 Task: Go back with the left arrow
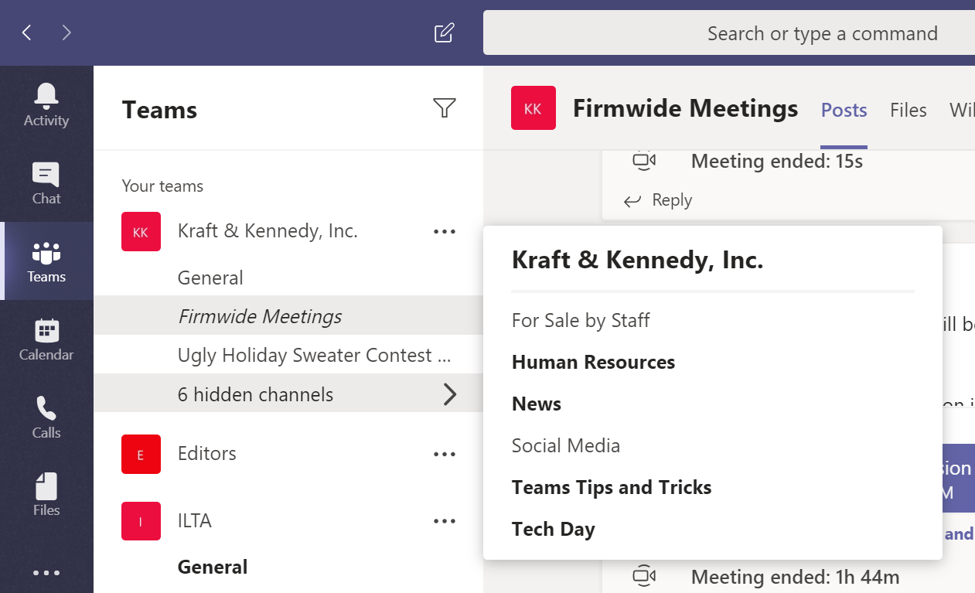[27, 33]
